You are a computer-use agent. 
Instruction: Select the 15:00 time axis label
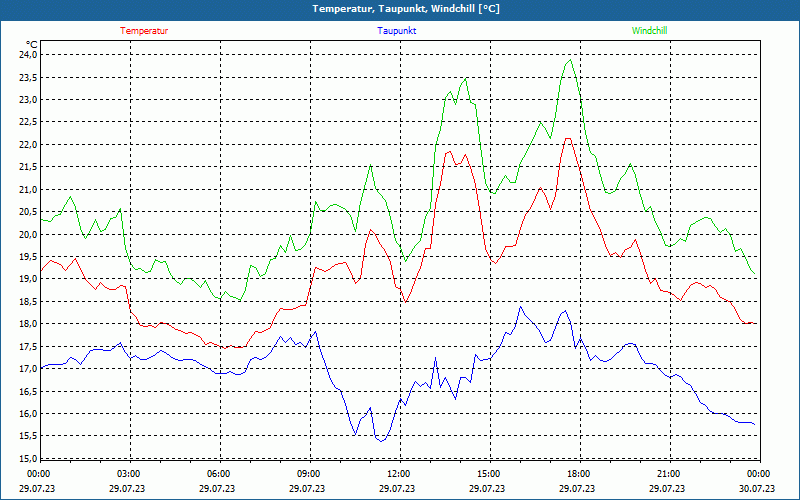[x=488, y=474]
